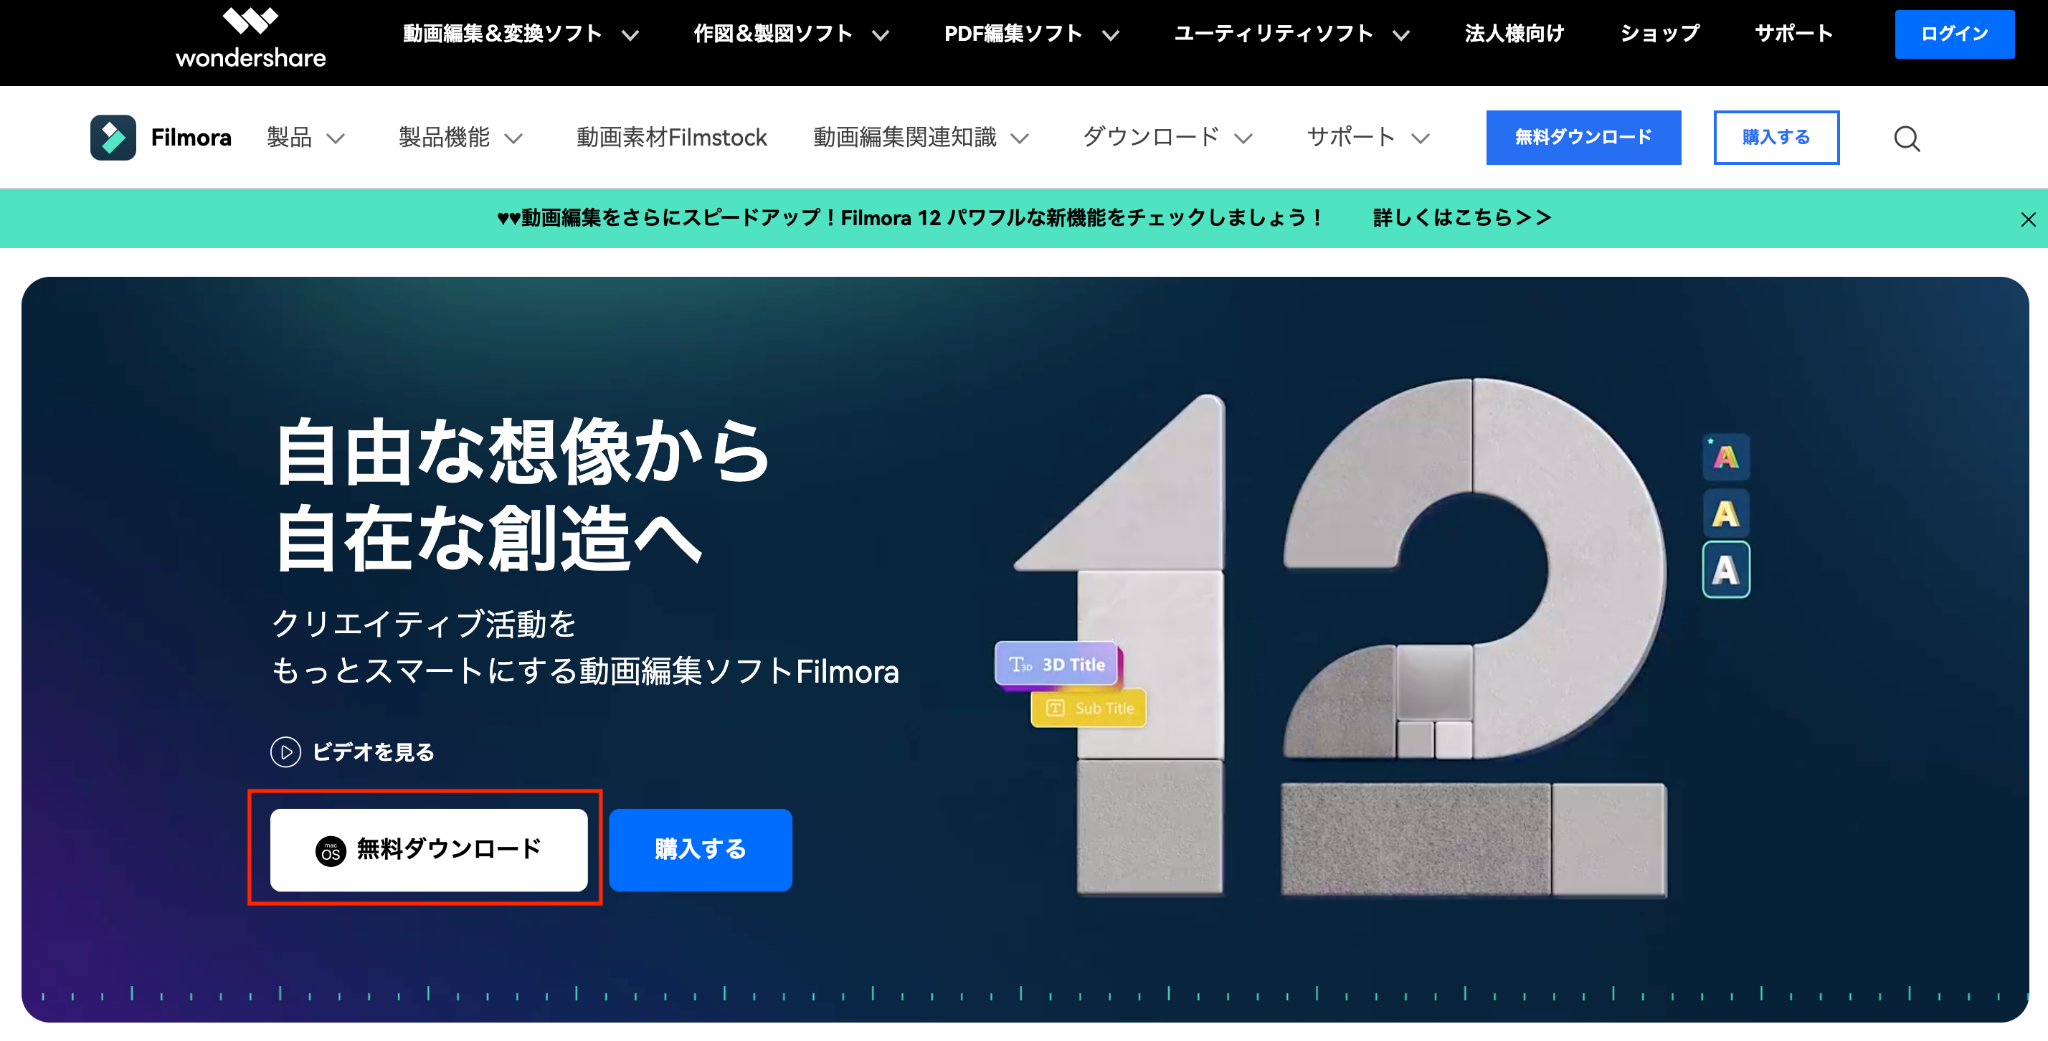
Task: Expand PDF編集ソフト menu
Action: pyautogui.click(x=1032, y=34)
